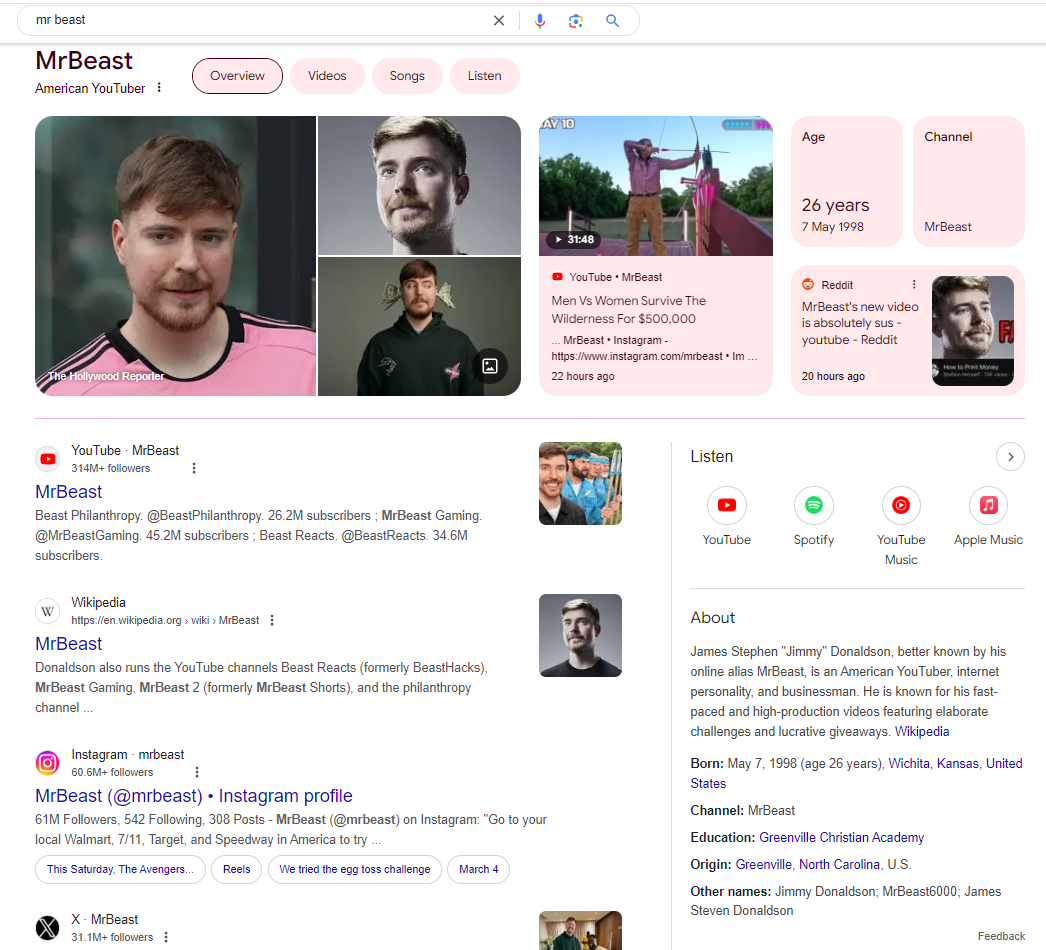The height and width of the screenshot is (950, 1046).
Task: Click the Wikipedia favicon icon
Action: [x=47, y=611]
